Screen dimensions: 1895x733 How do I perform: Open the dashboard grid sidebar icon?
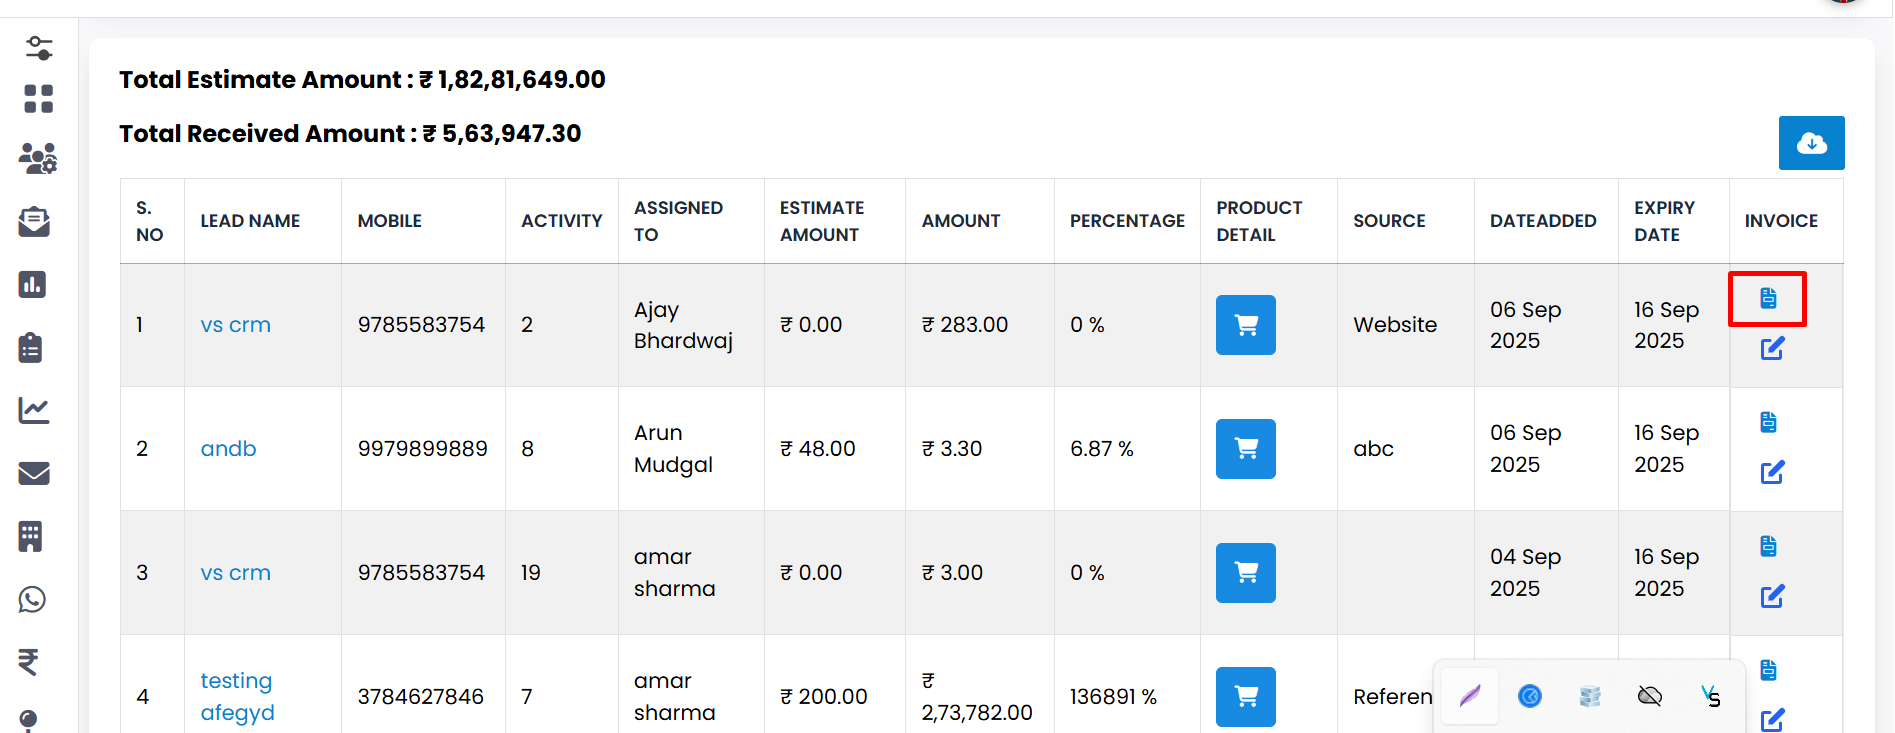click(38, 99)
